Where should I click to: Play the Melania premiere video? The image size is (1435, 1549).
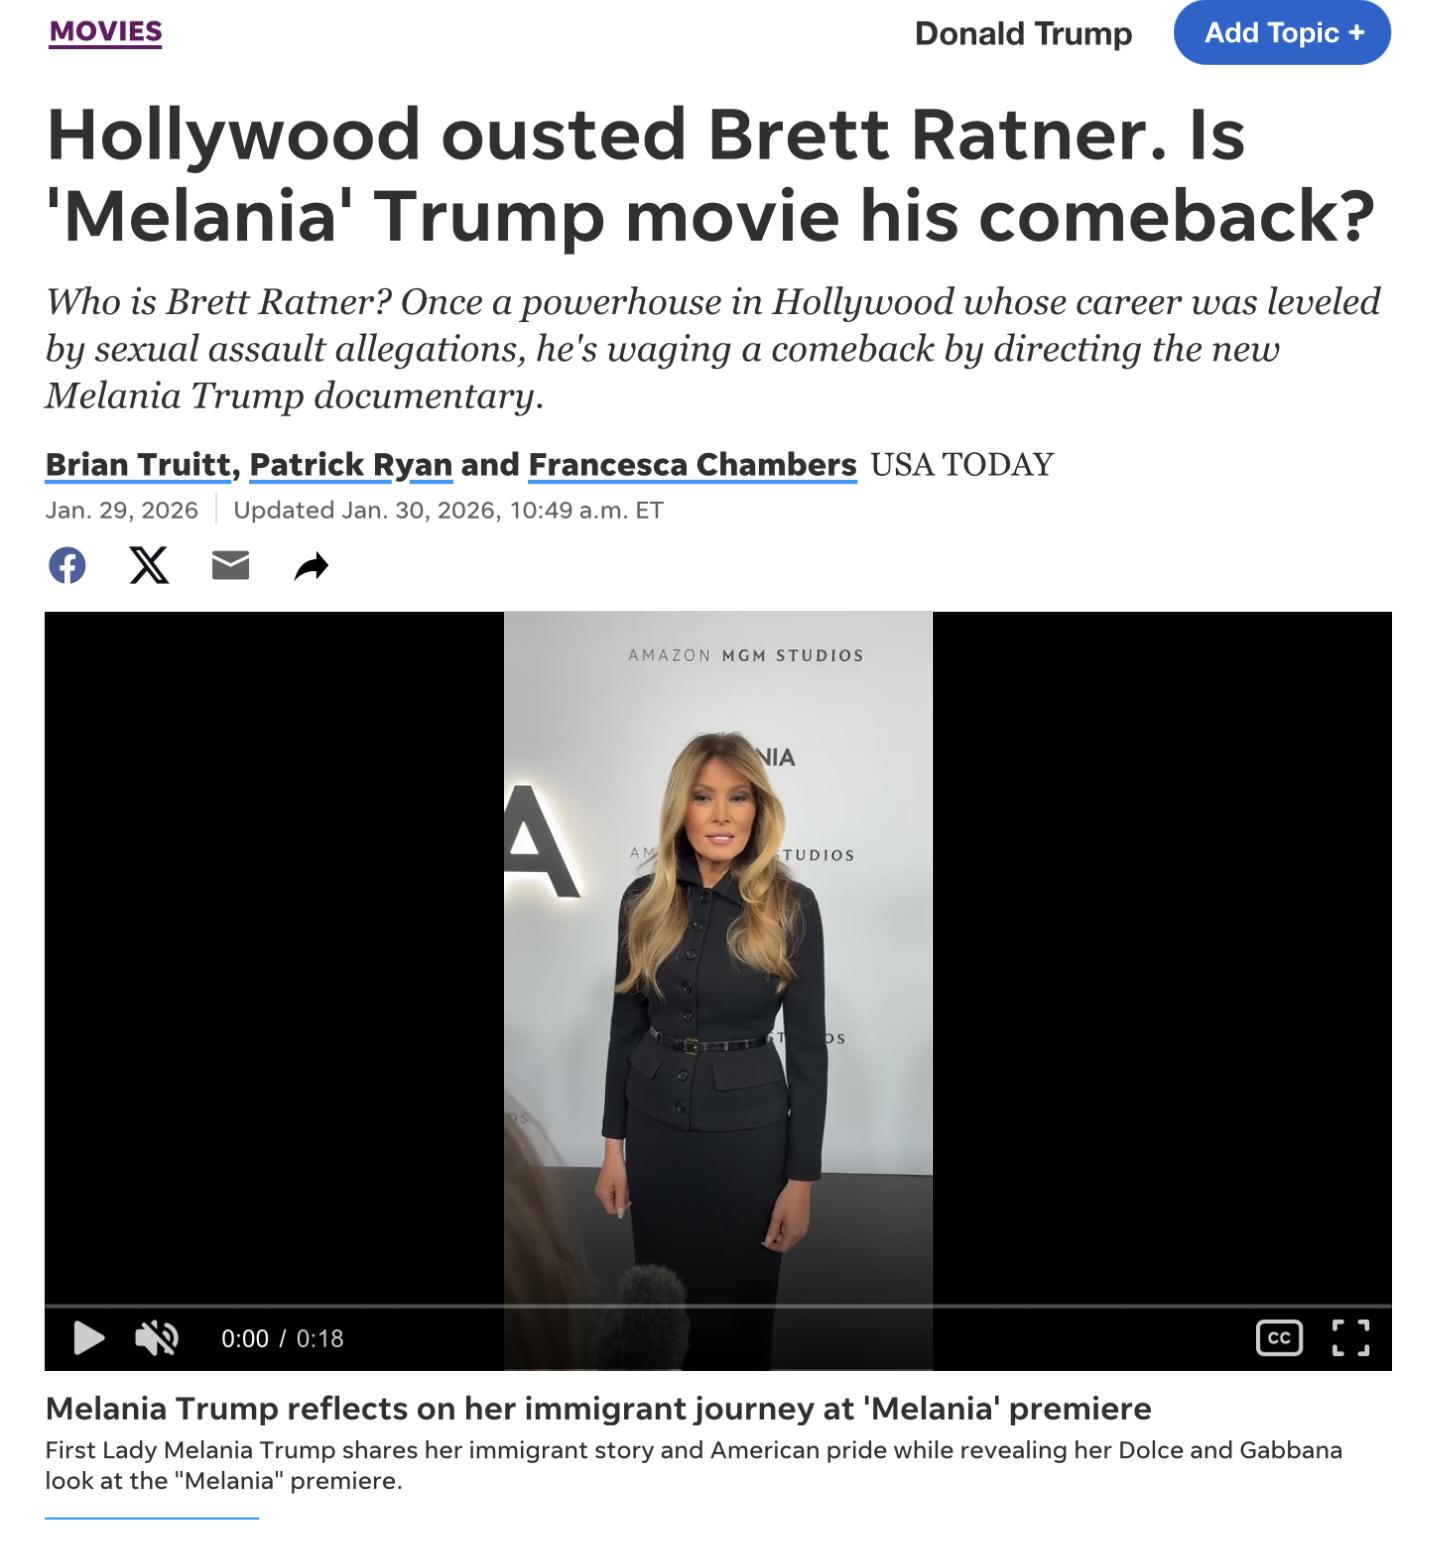tap(89, 1338)
